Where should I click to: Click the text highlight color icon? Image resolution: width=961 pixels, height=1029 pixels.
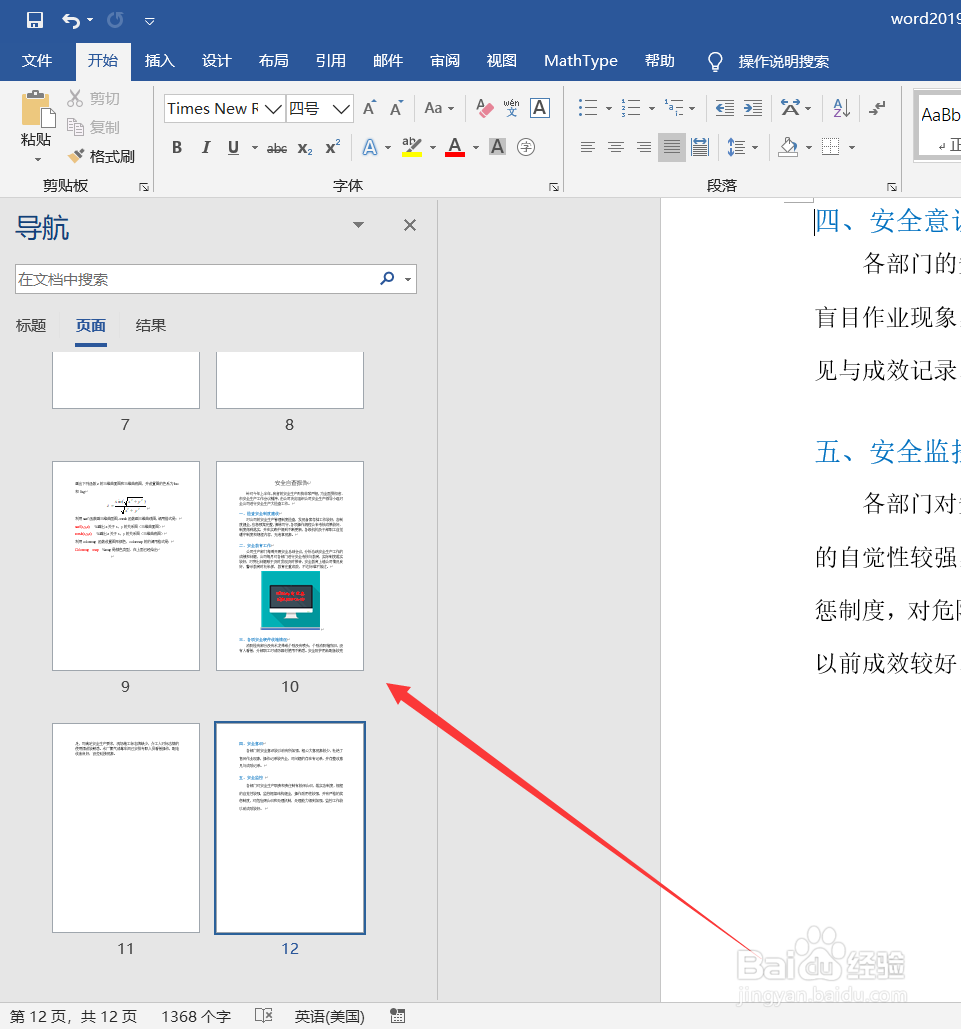point(412,147)
